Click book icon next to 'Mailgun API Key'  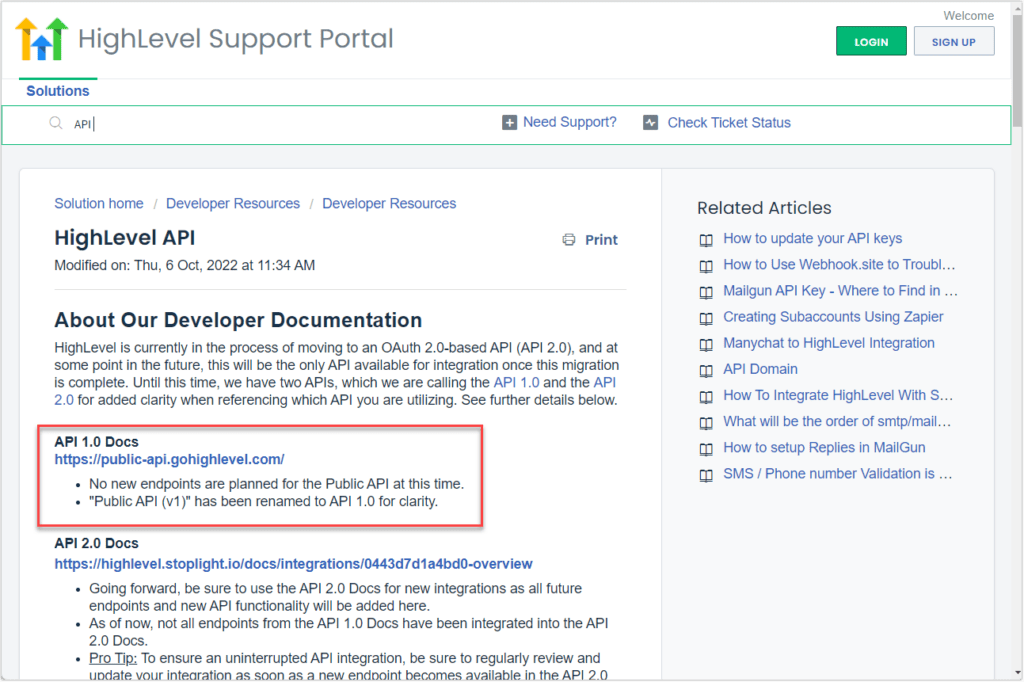click(x=706, y=292)
